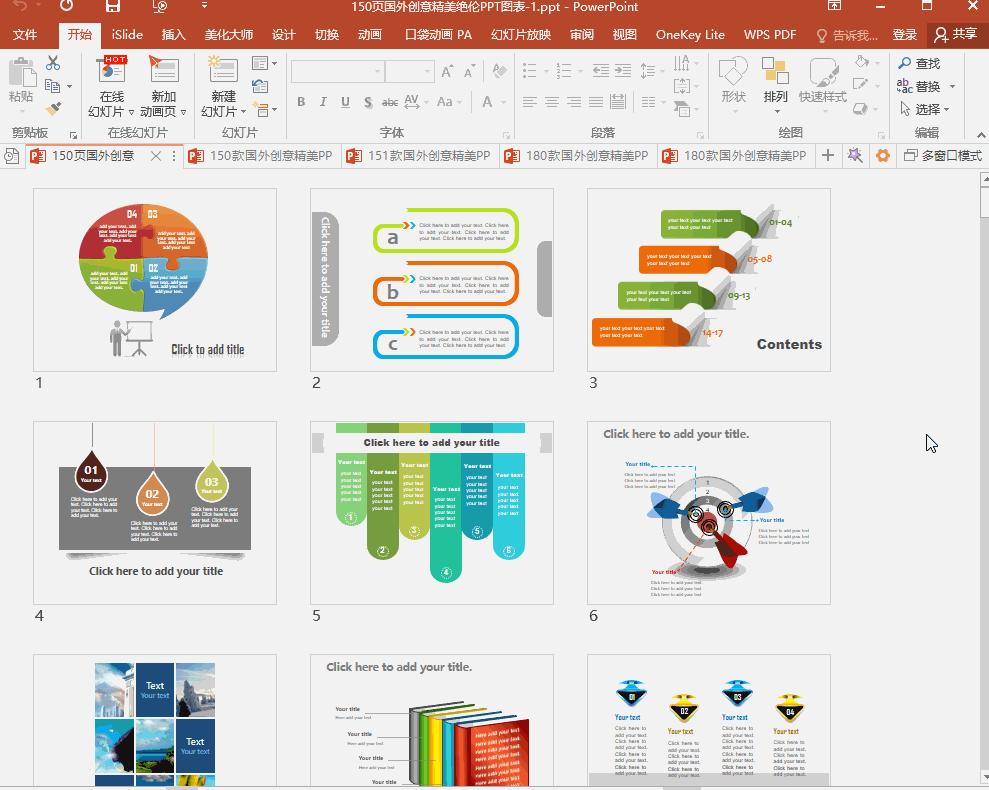Click the Paste clipboard icon
Image resolution: width=989 pixels, height=790 pixels.
(21, 73)
